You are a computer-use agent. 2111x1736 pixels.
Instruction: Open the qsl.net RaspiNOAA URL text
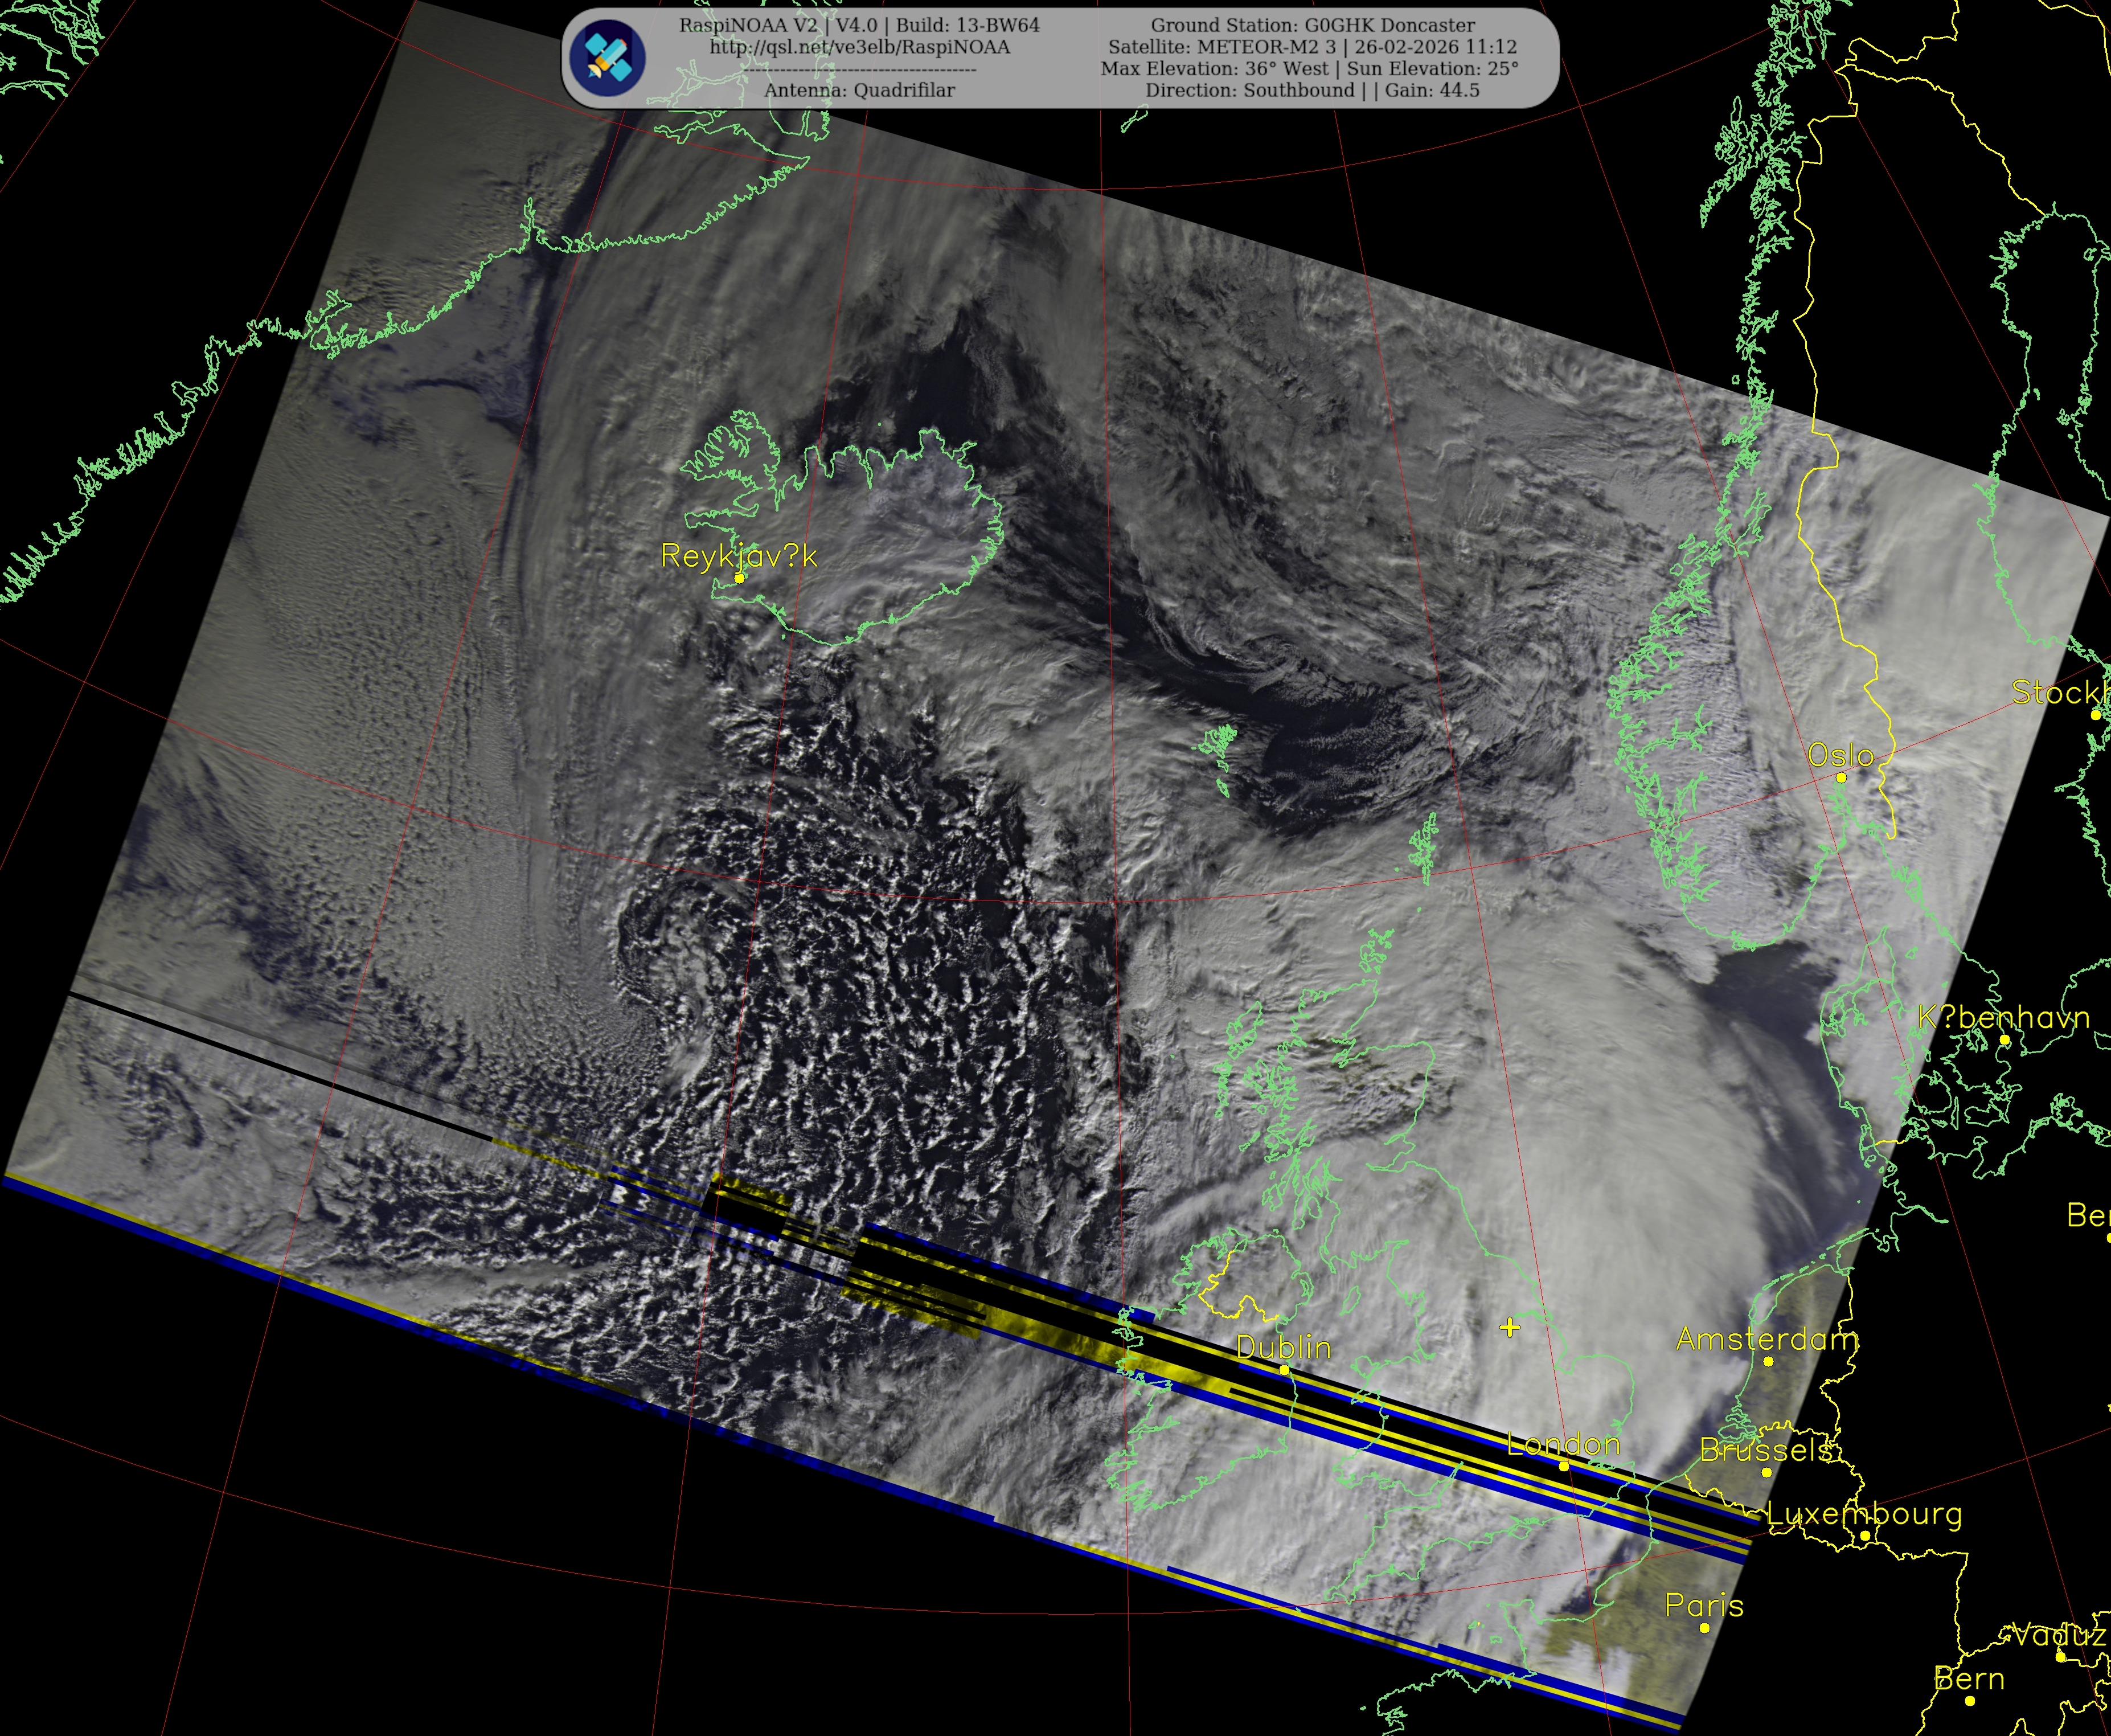pos(860,47)
